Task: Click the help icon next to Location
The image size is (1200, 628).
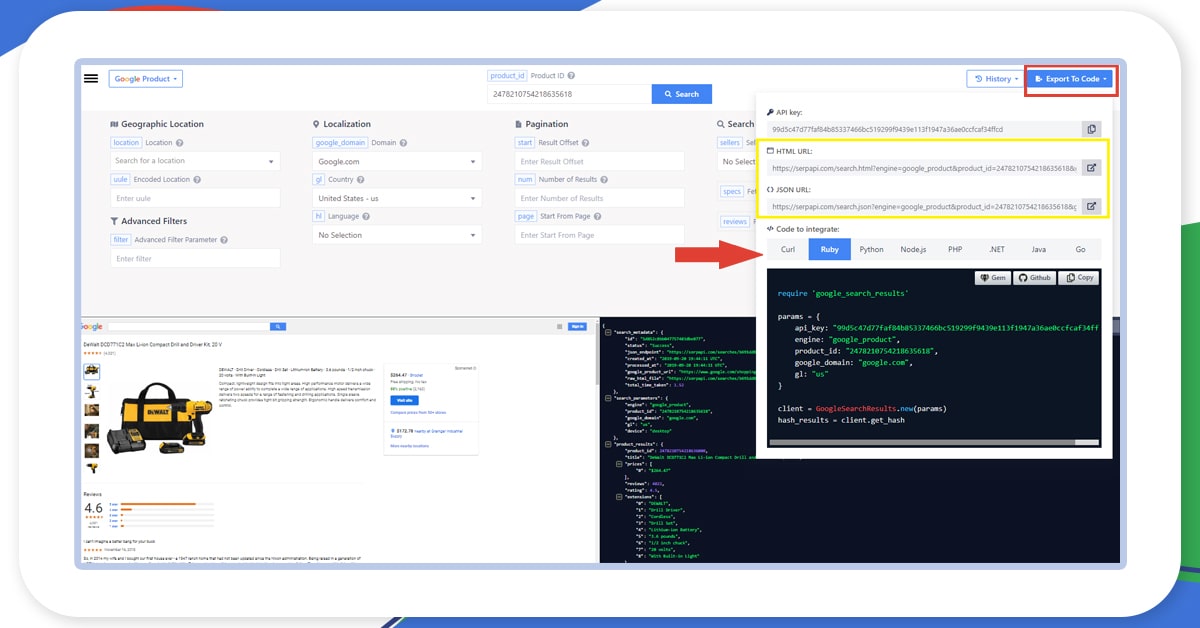Action: (181, 143)
